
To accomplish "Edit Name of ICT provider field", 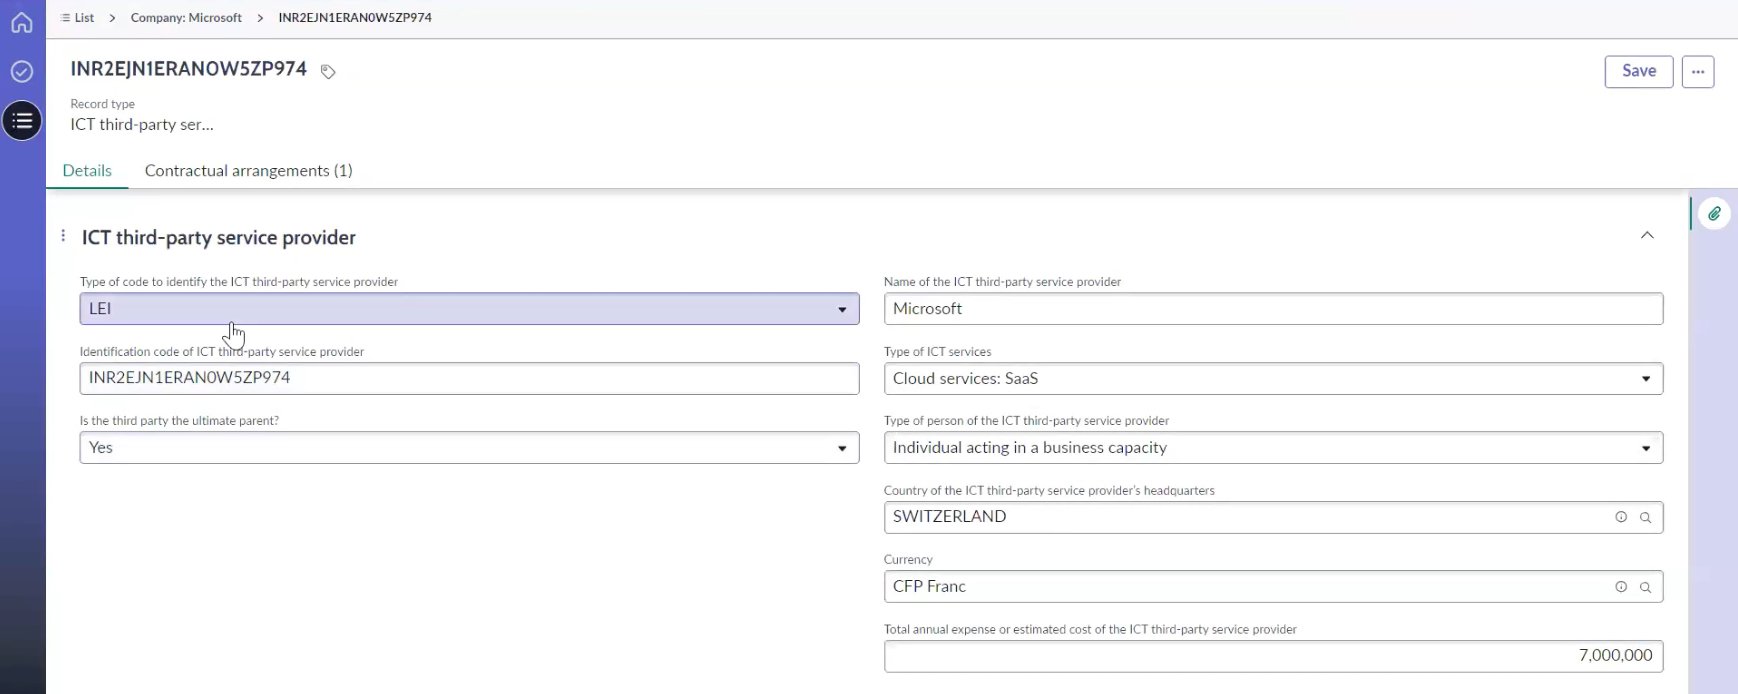I will pyautogui.click(x=1273, y=309).
